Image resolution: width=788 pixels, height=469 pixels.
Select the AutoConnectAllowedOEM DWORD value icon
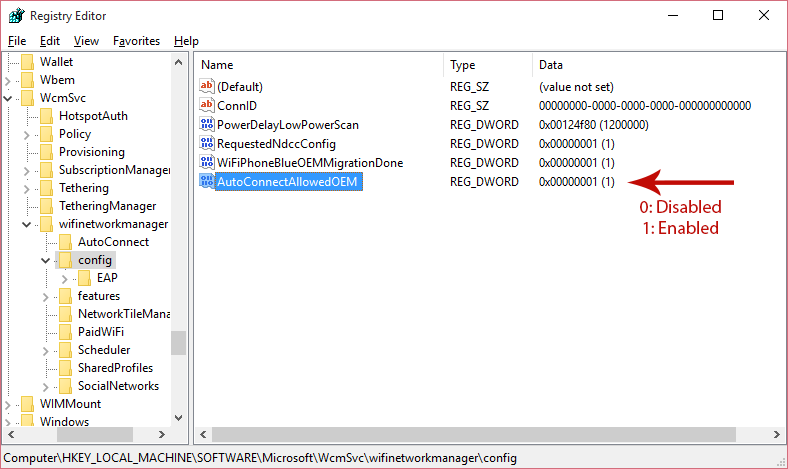coord(207,181)
